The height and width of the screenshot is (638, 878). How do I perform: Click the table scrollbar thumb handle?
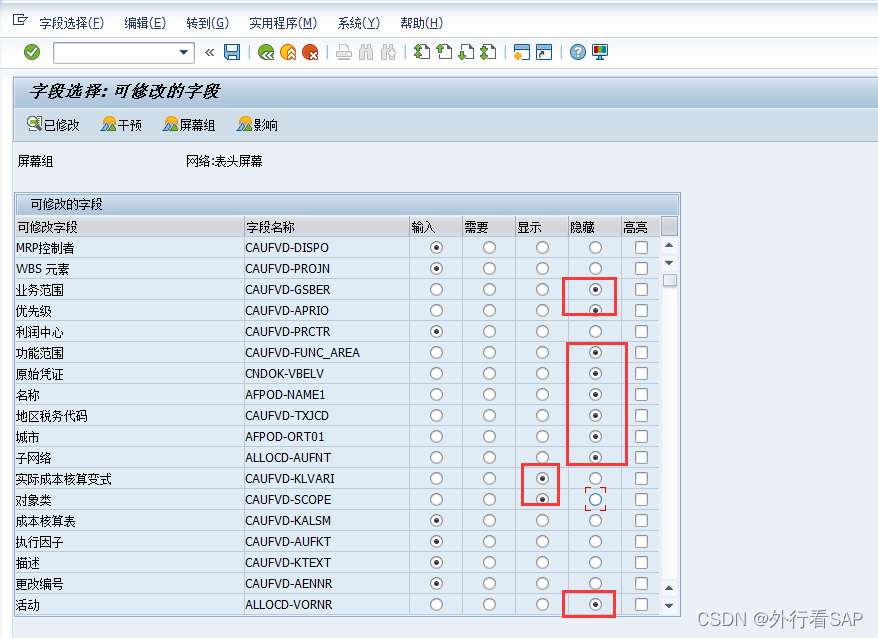(x=669, y=280)
